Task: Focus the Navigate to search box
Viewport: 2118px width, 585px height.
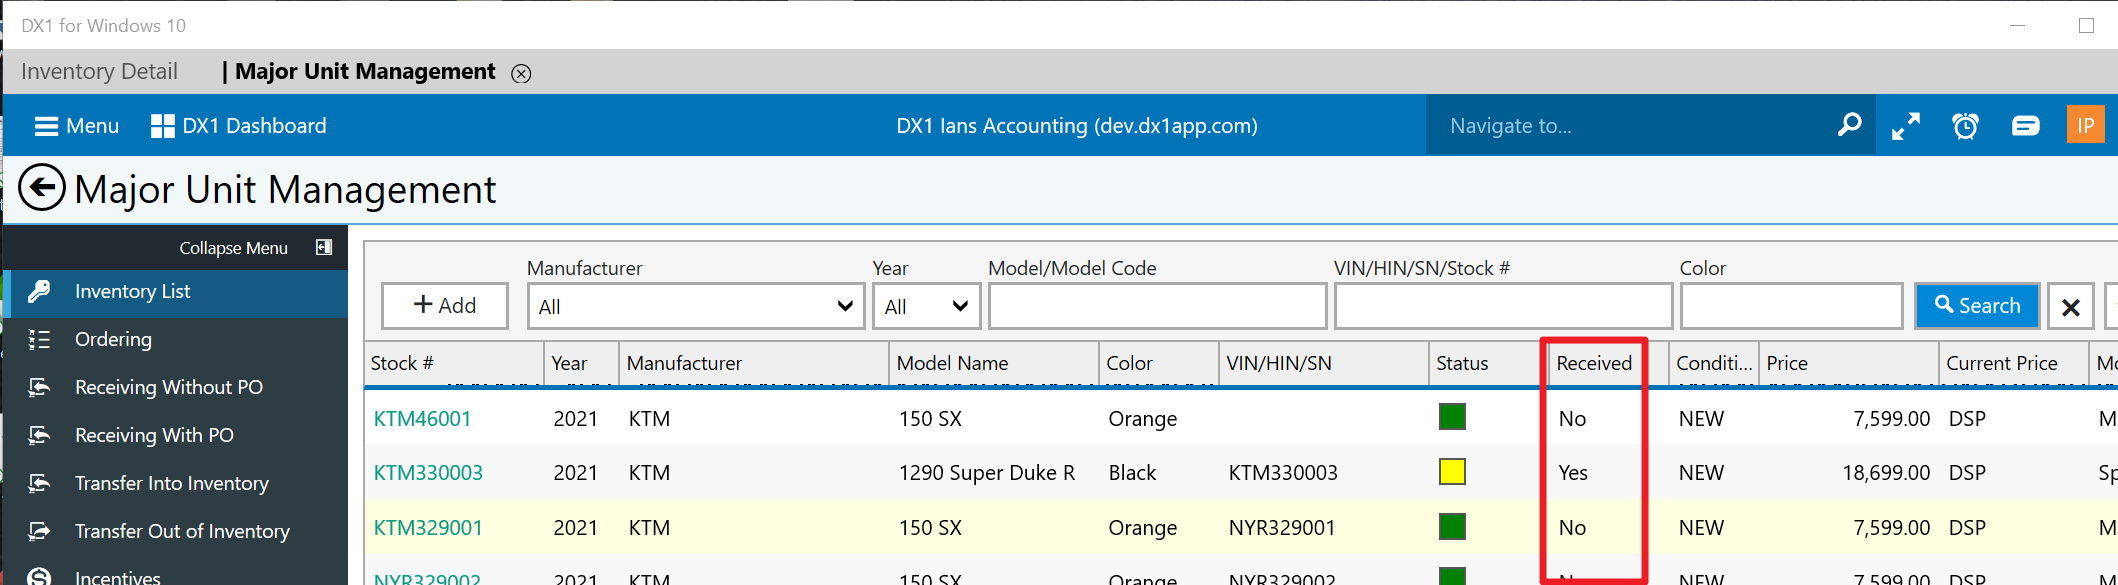Action: (1630, 126)
